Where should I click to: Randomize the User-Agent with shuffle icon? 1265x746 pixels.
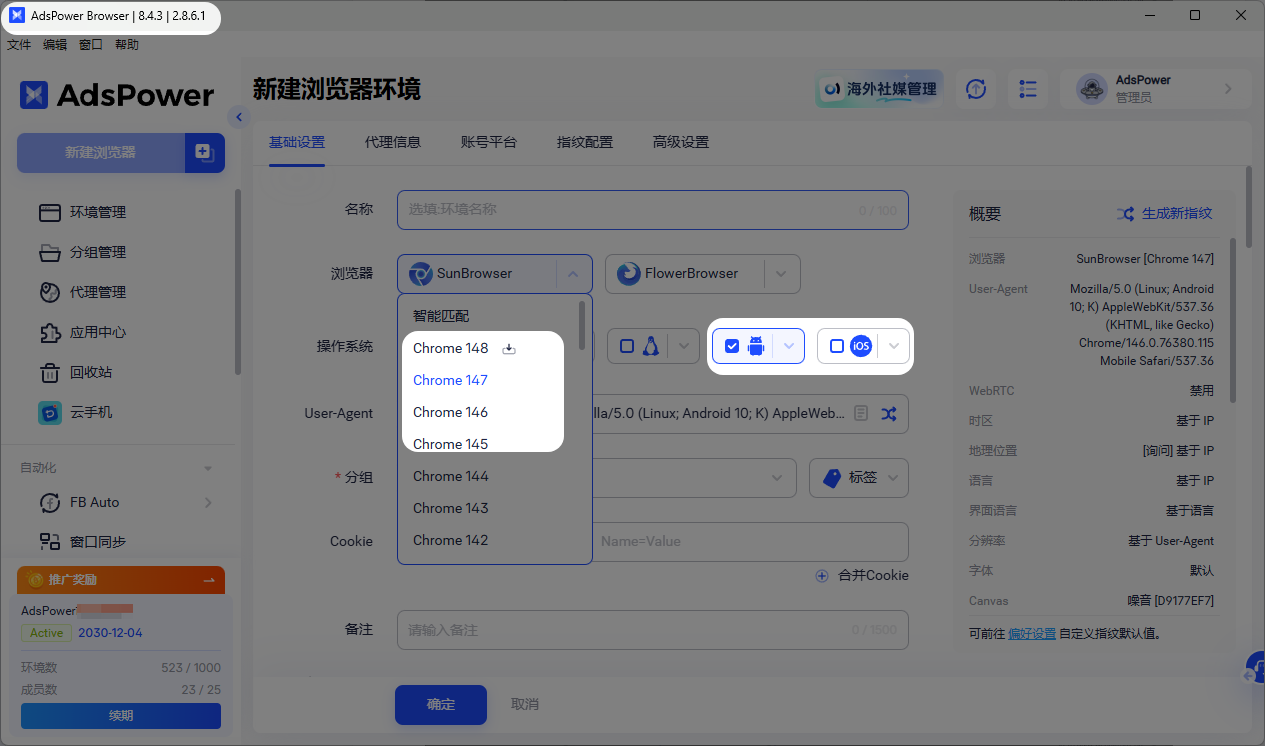coord(889,413)
